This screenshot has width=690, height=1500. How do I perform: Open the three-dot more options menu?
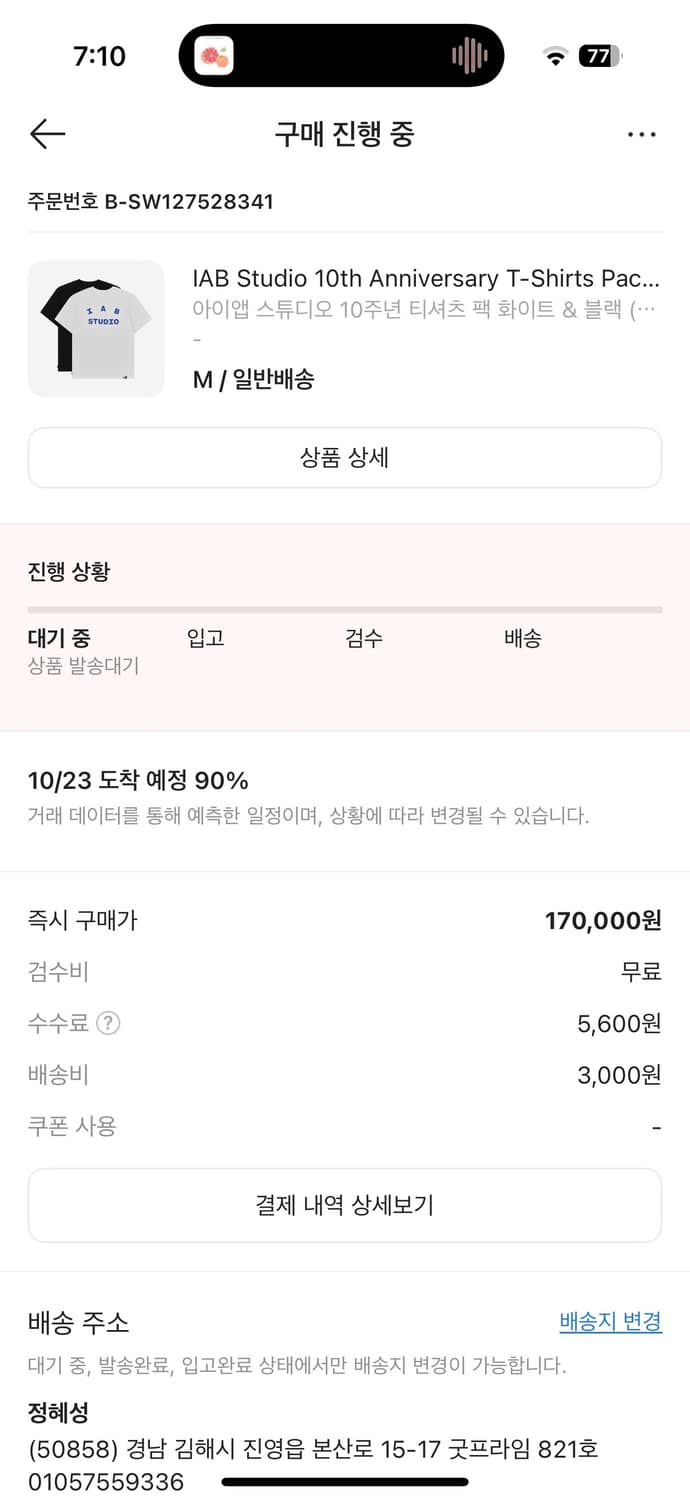641,135
